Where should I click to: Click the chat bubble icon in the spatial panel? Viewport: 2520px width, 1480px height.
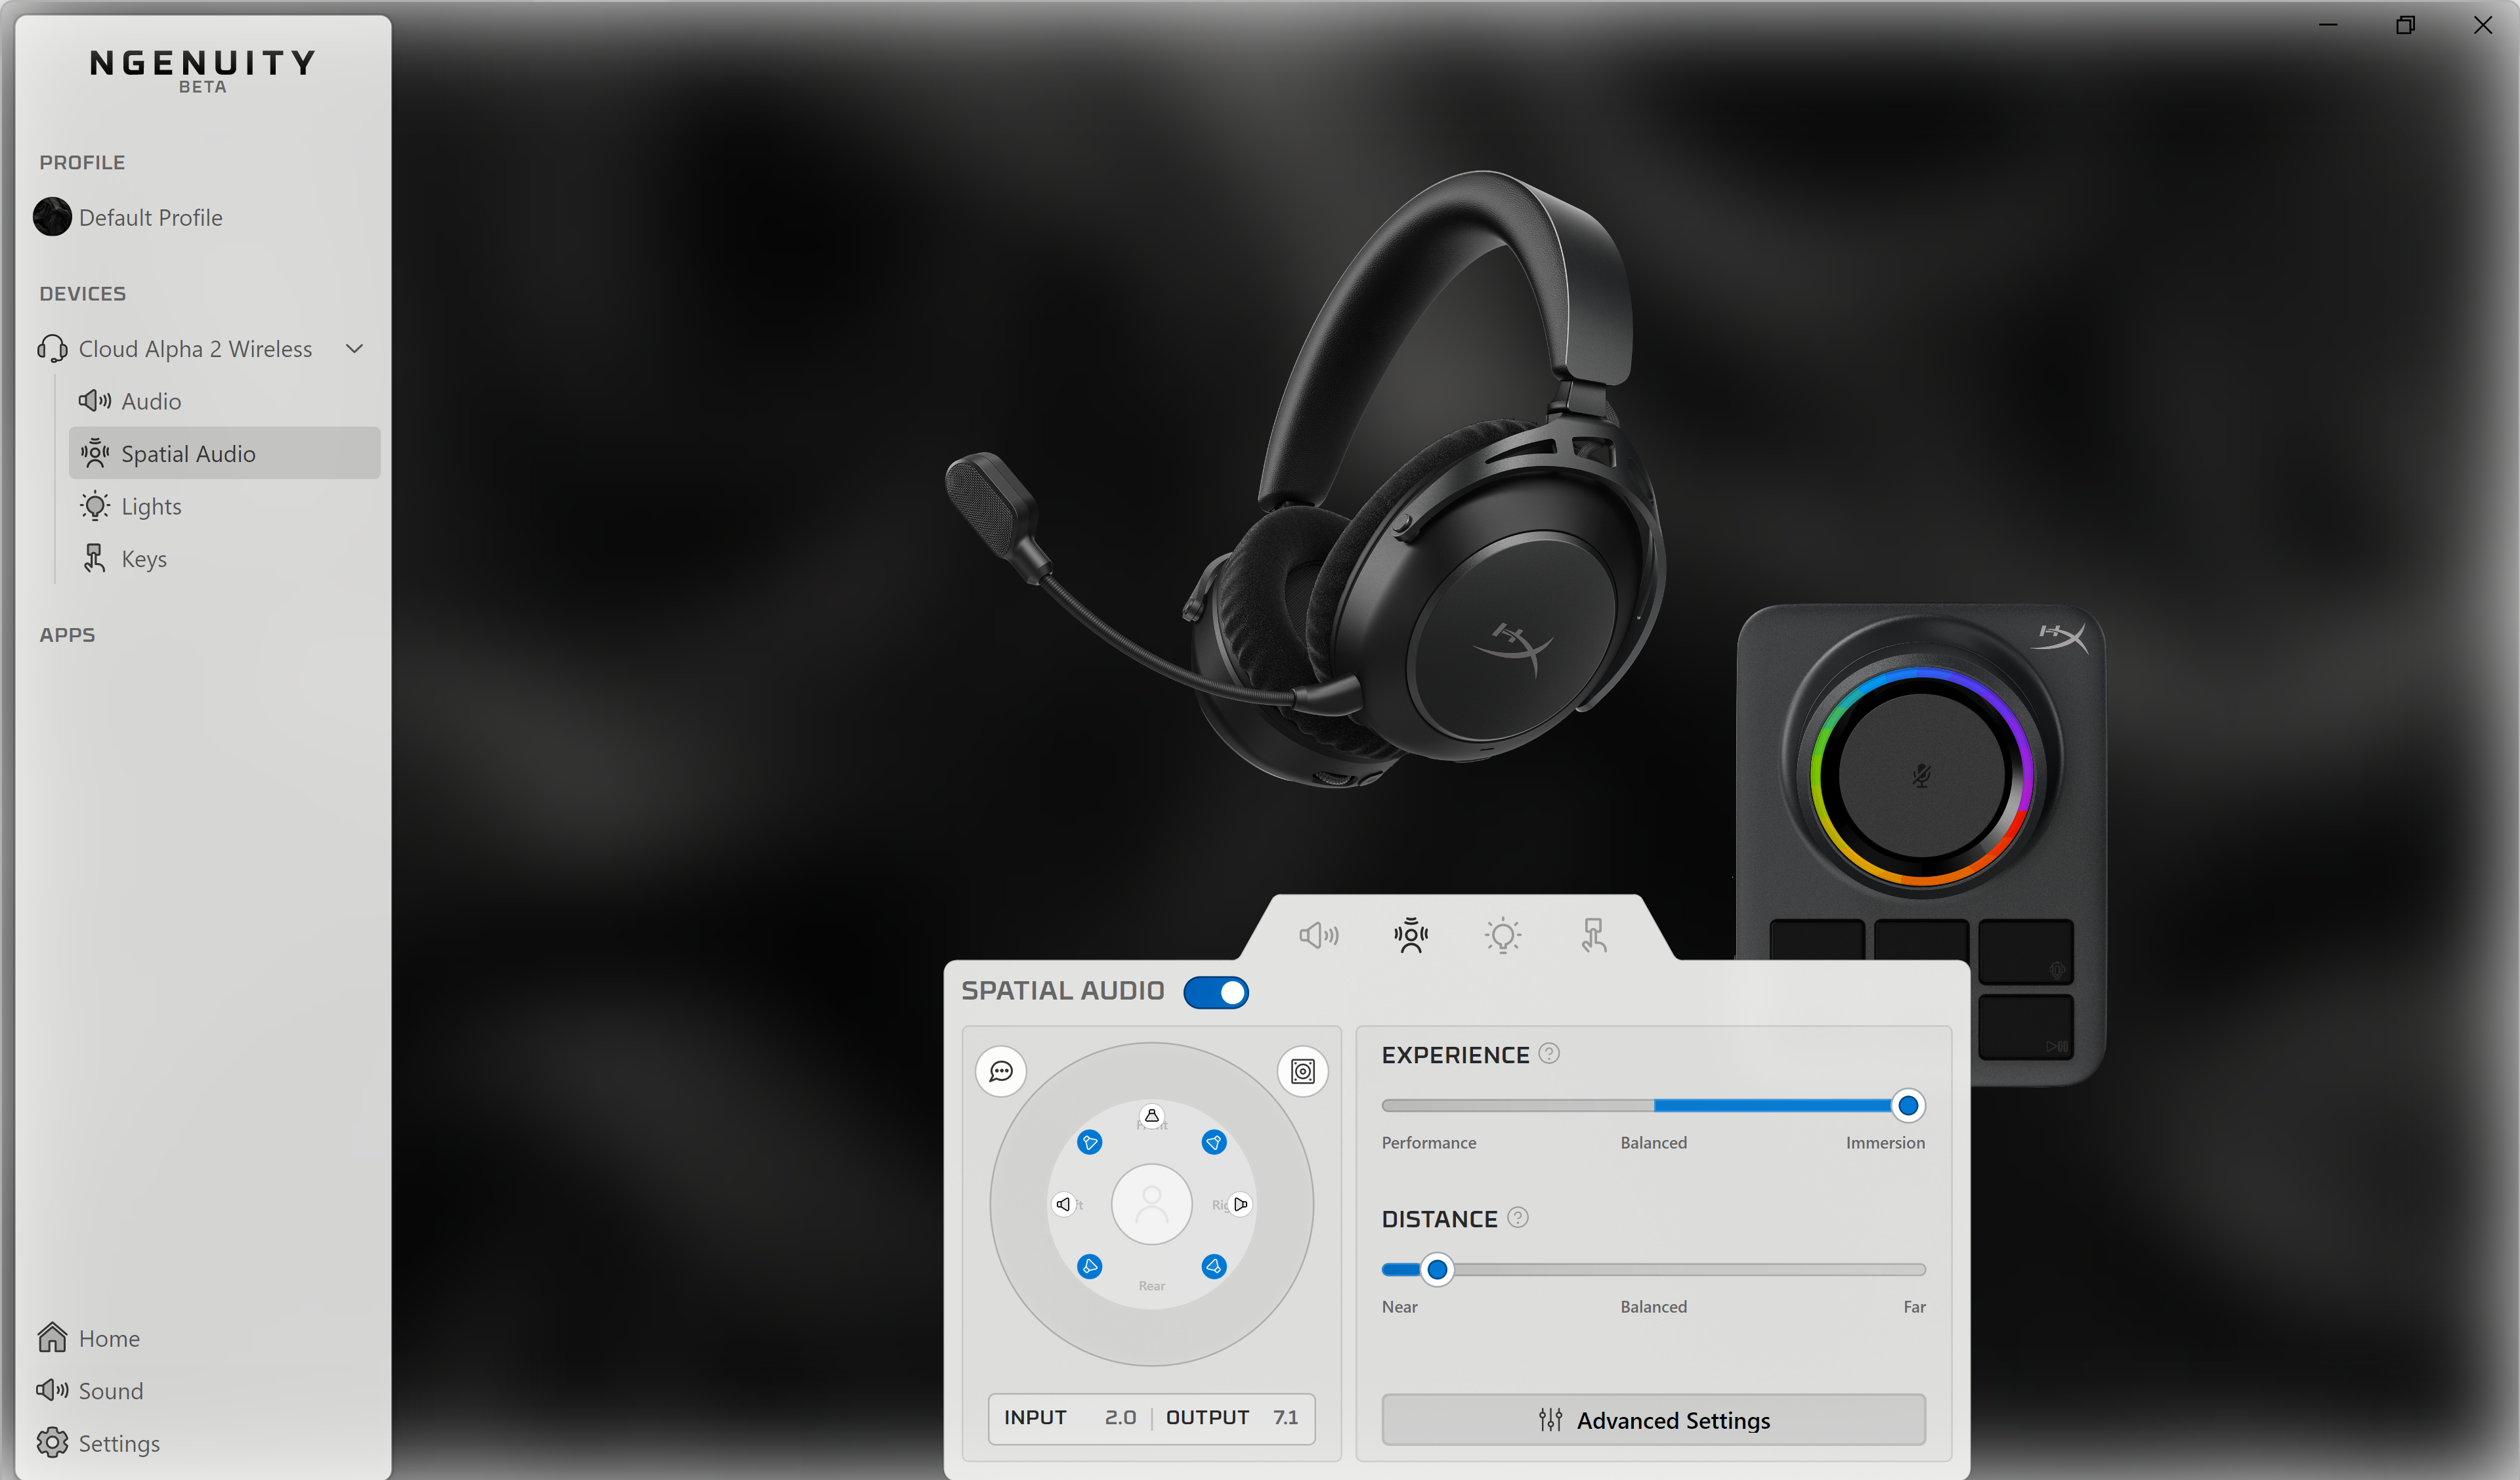(1001, 1071)
